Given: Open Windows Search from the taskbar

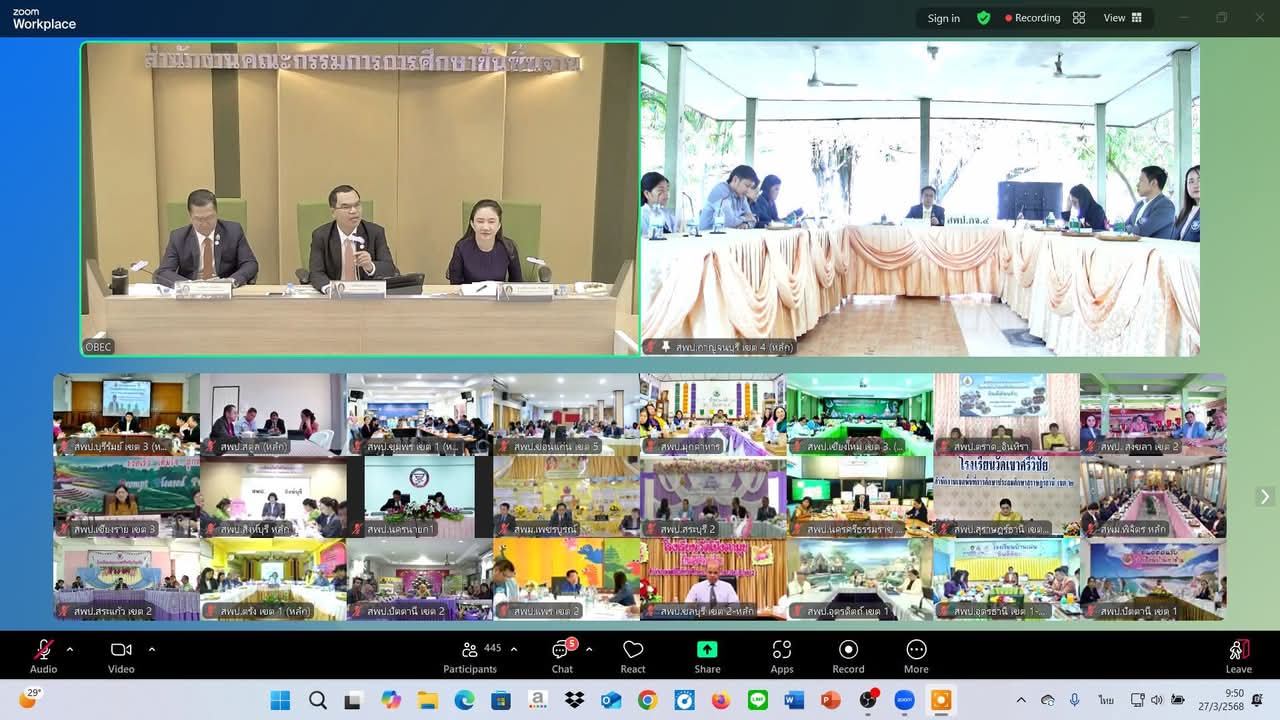Looking at the screenshot, I should point(317,700).
